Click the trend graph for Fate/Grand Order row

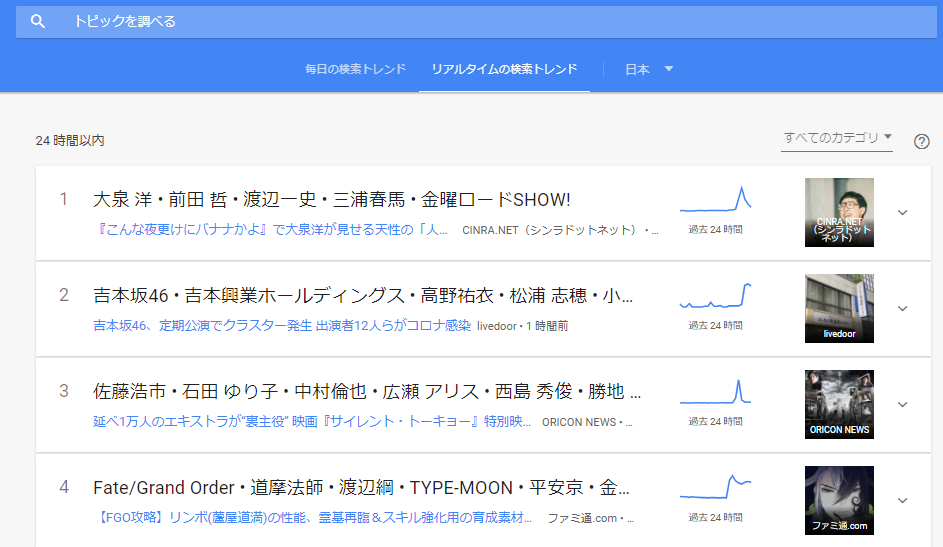pos(715,487)
